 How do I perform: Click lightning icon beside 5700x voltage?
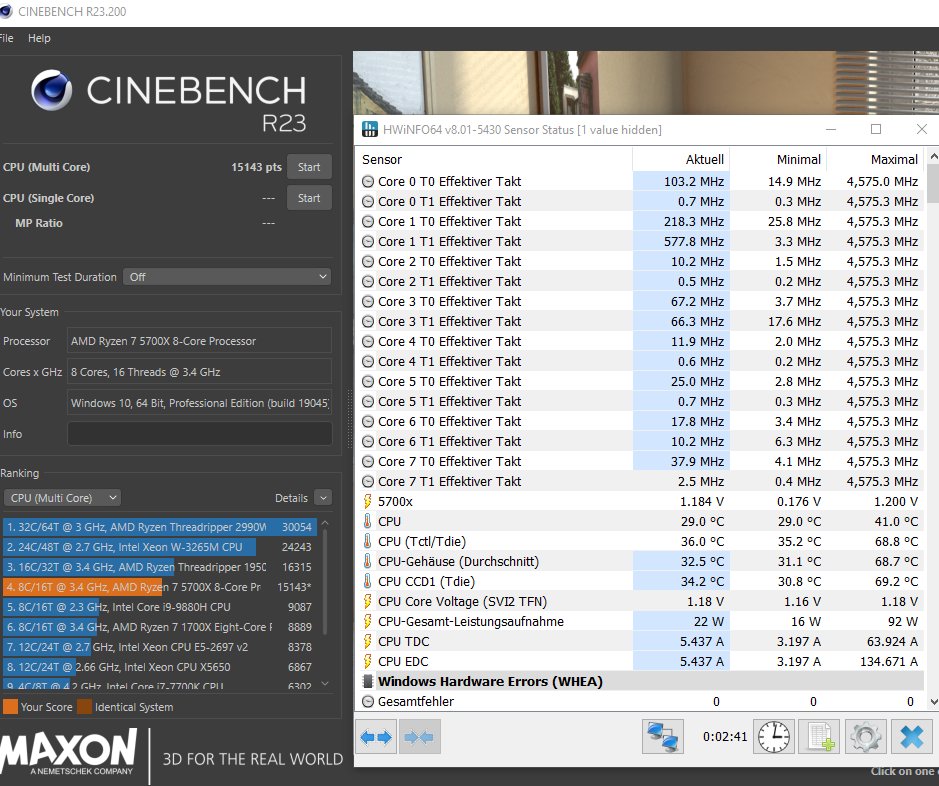point(368,502)
